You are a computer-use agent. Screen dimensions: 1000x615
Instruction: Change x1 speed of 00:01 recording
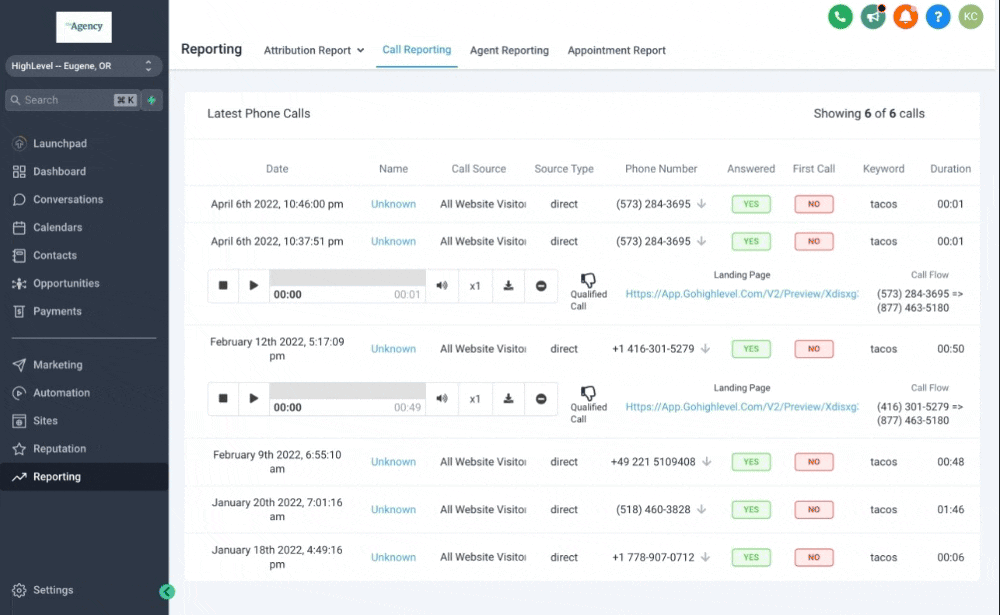[x=474, y=286]
